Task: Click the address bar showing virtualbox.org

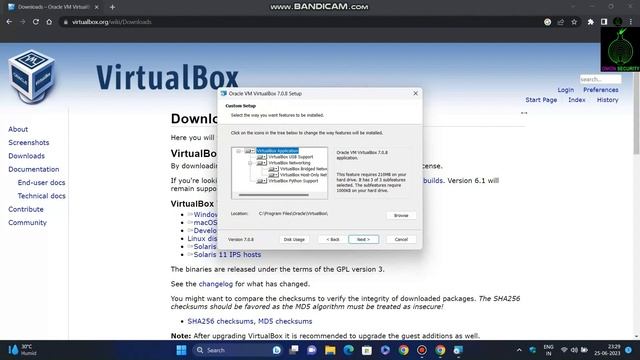Action: 302,22
